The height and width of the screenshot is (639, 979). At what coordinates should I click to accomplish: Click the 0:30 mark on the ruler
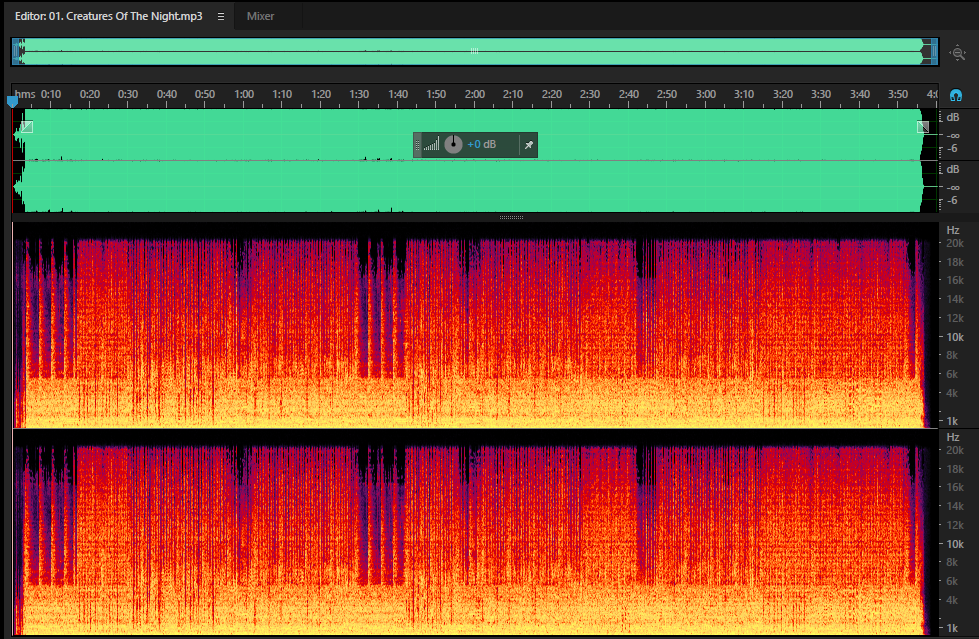pyautogui.click(x=128, y=94)
